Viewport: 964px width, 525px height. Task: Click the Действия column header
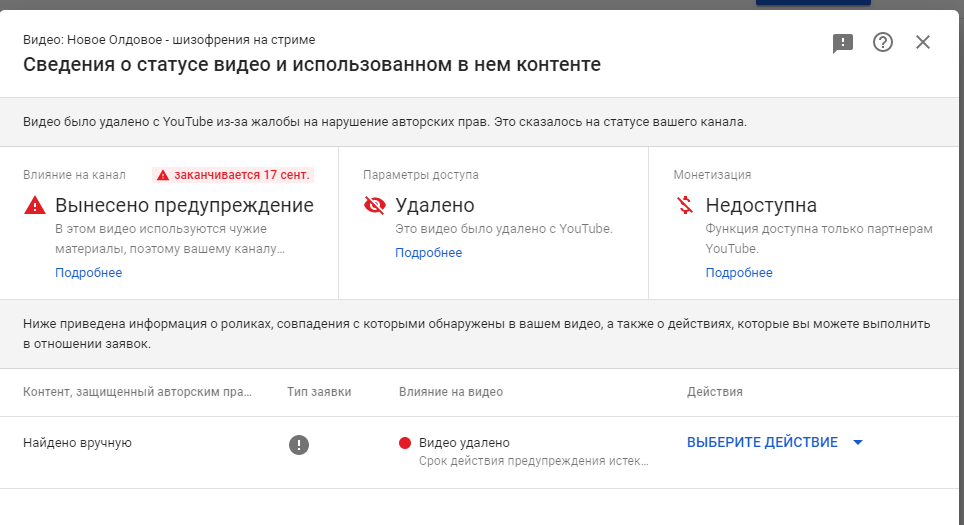(x=715, y=392)
